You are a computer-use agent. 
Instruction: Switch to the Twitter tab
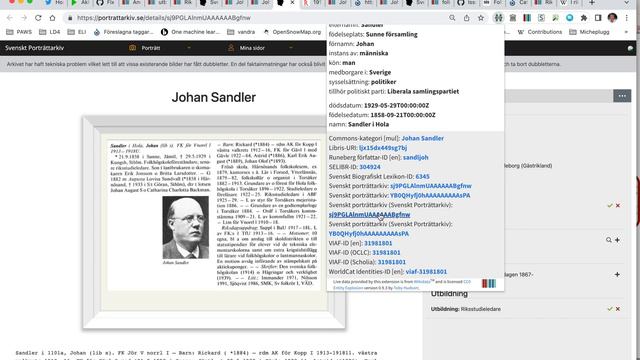(54, 3)
